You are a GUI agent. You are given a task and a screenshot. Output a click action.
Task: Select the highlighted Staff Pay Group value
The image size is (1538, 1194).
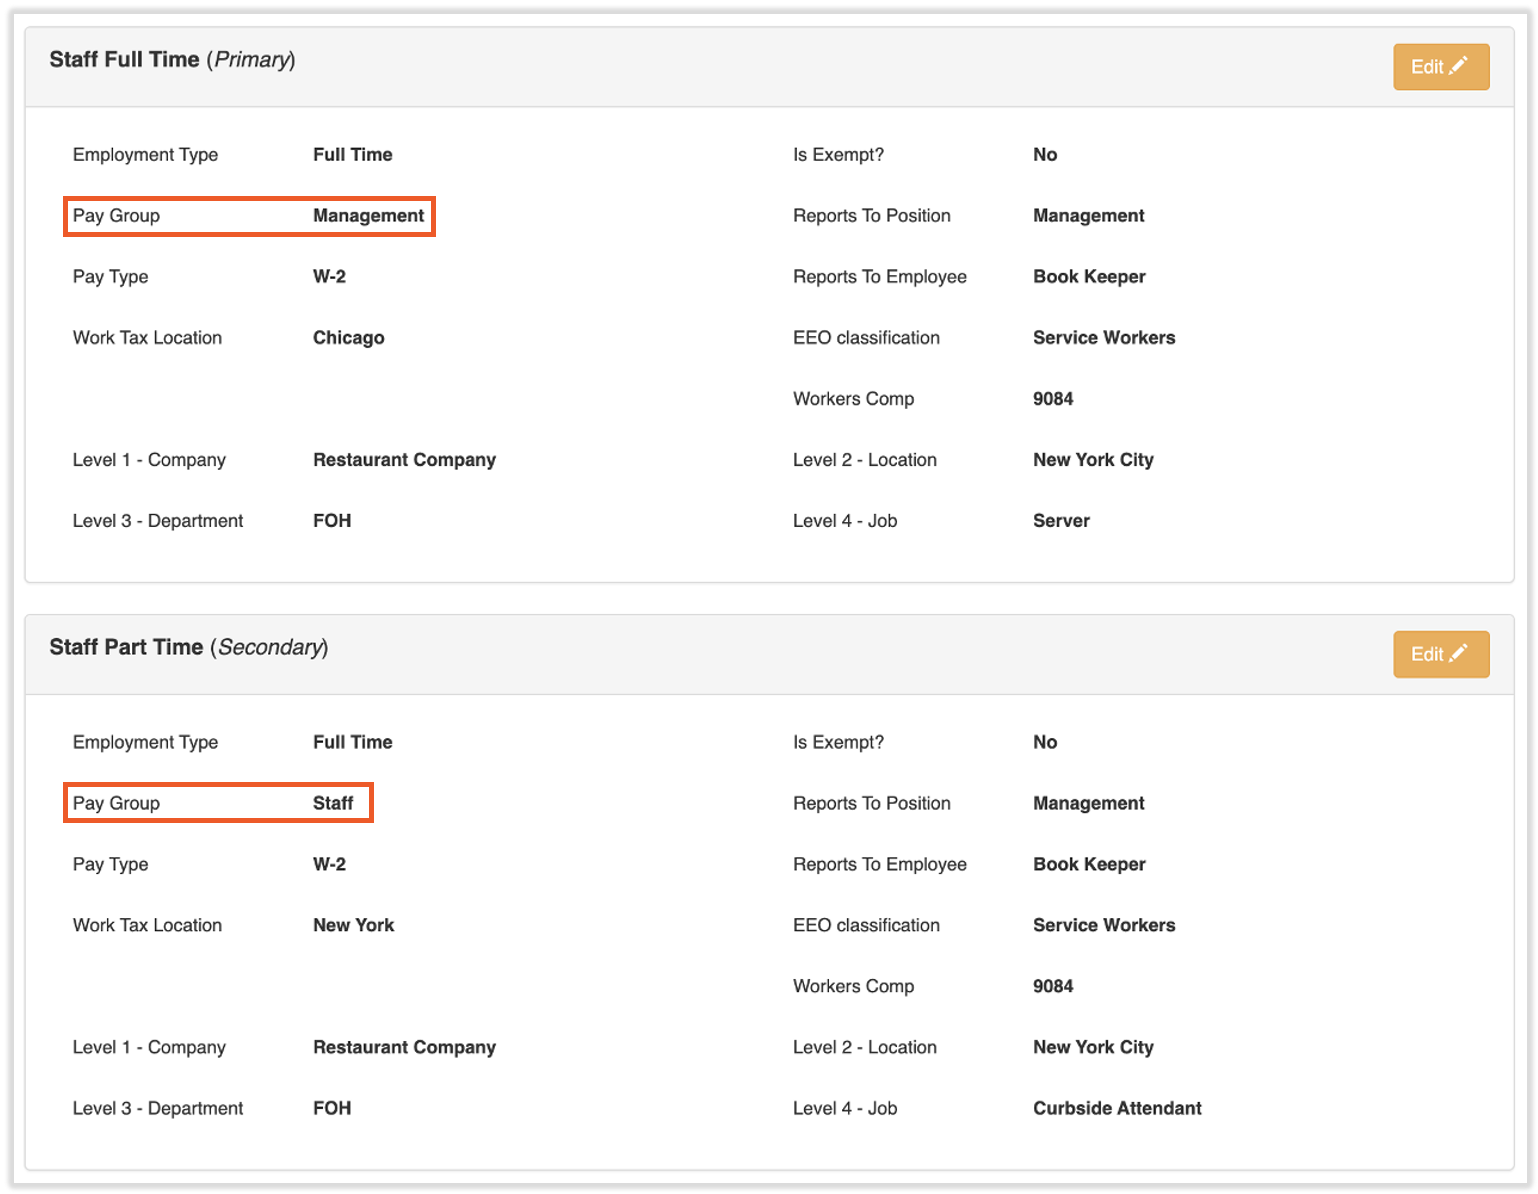click(x=334, y=802)
